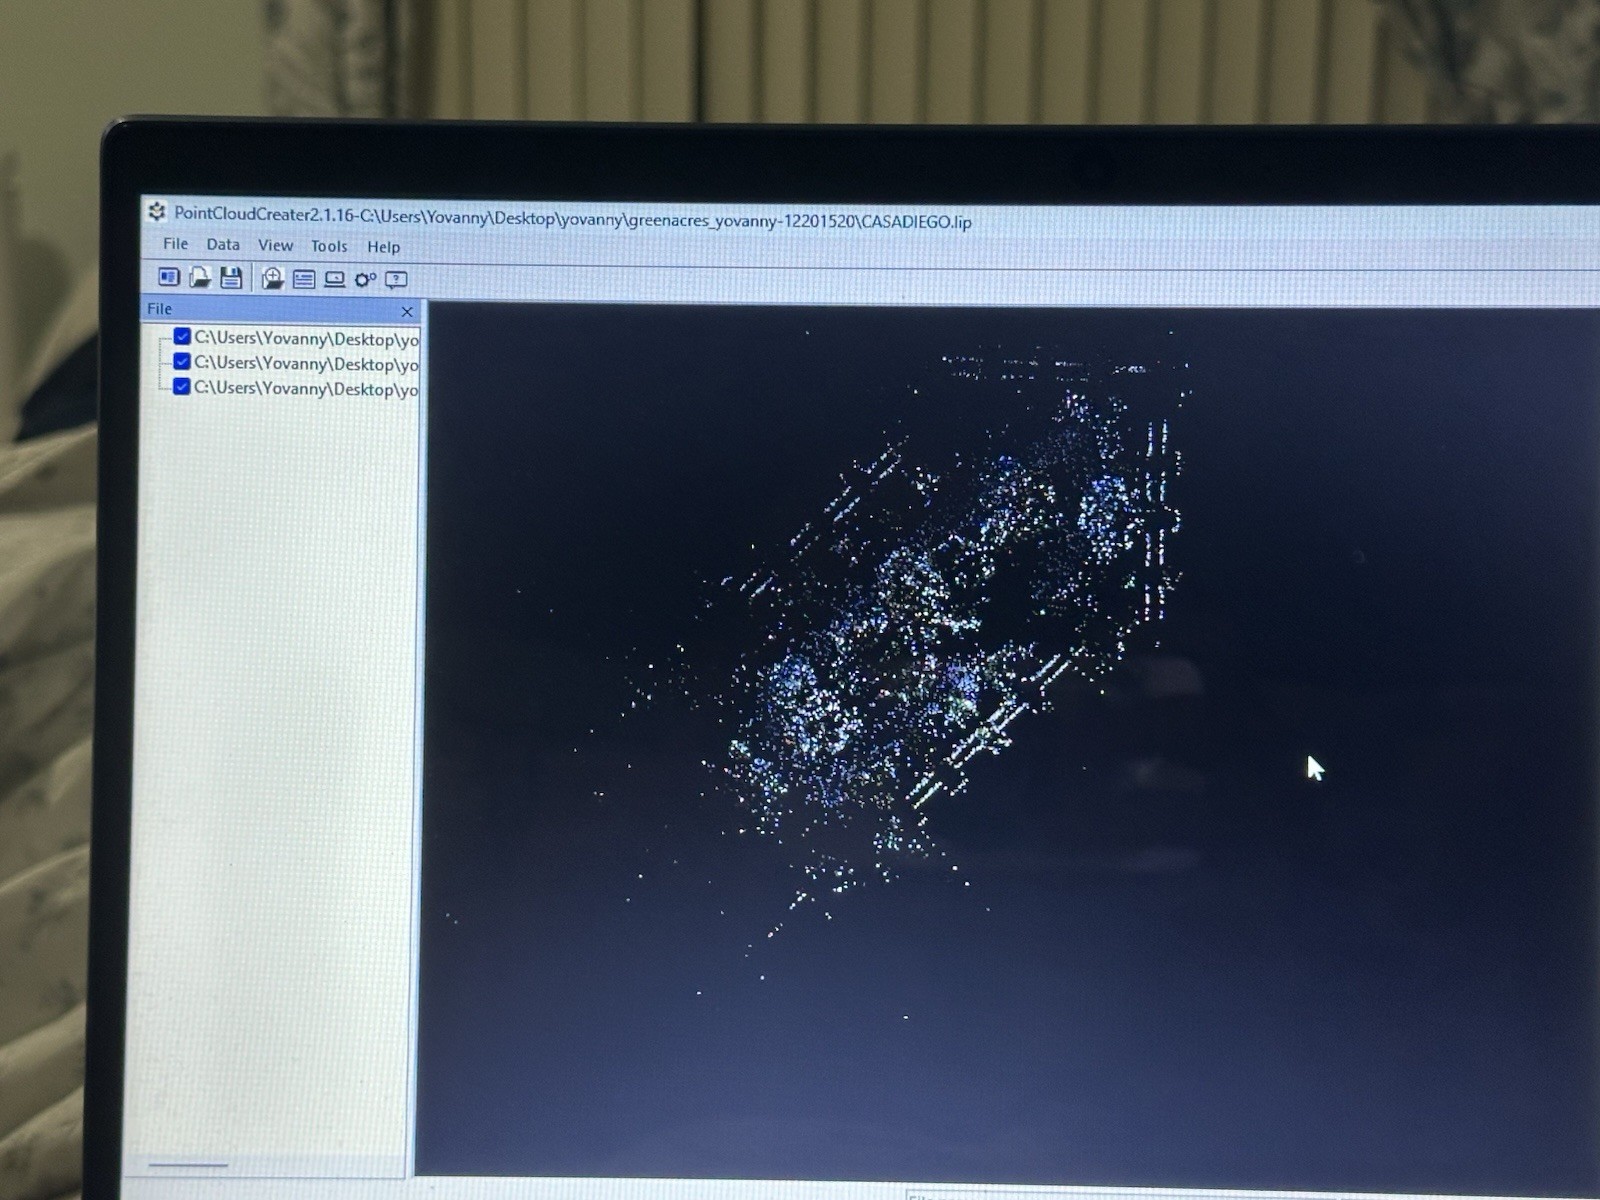Open the View menu
Screen dimensions: 1600x1200
pyautogui.click(x=275, y=246)
